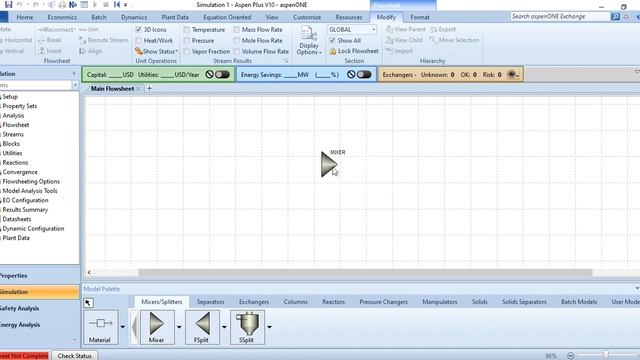This screenshot has width=640, height=360.
Task: Open the navigation pane filter dropdown
Action: pos(75,85)
